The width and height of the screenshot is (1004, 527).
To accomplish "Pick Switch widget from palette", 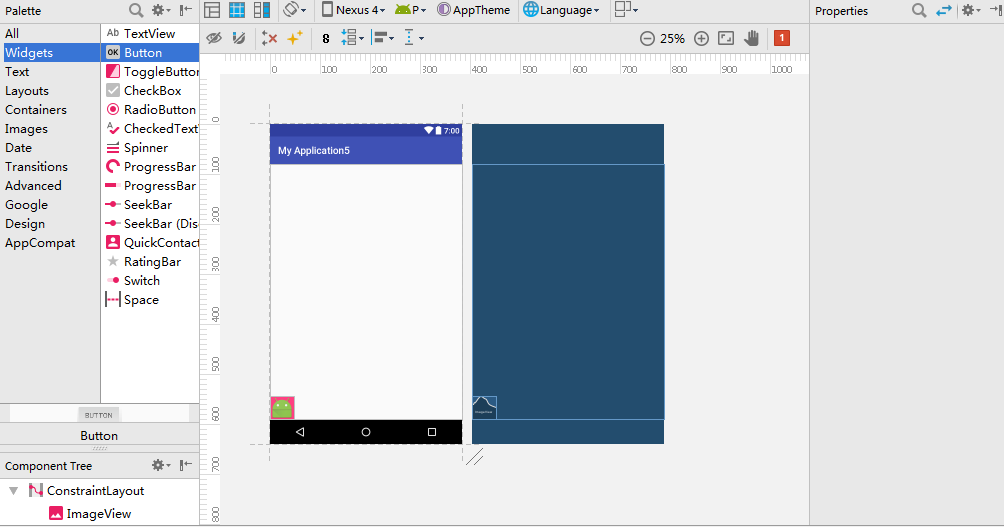I will tap(150, 280).
